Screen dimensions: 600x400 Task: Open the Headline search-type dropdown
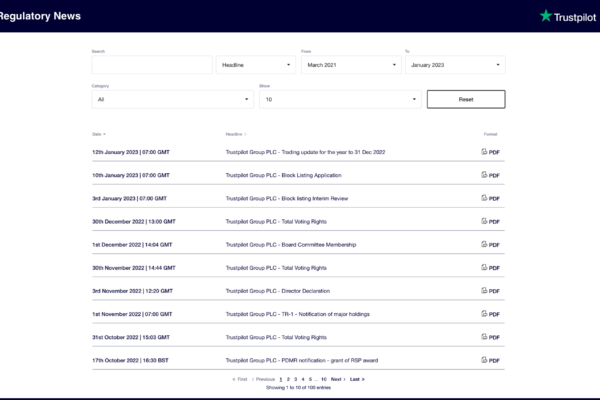coord(256,65)
